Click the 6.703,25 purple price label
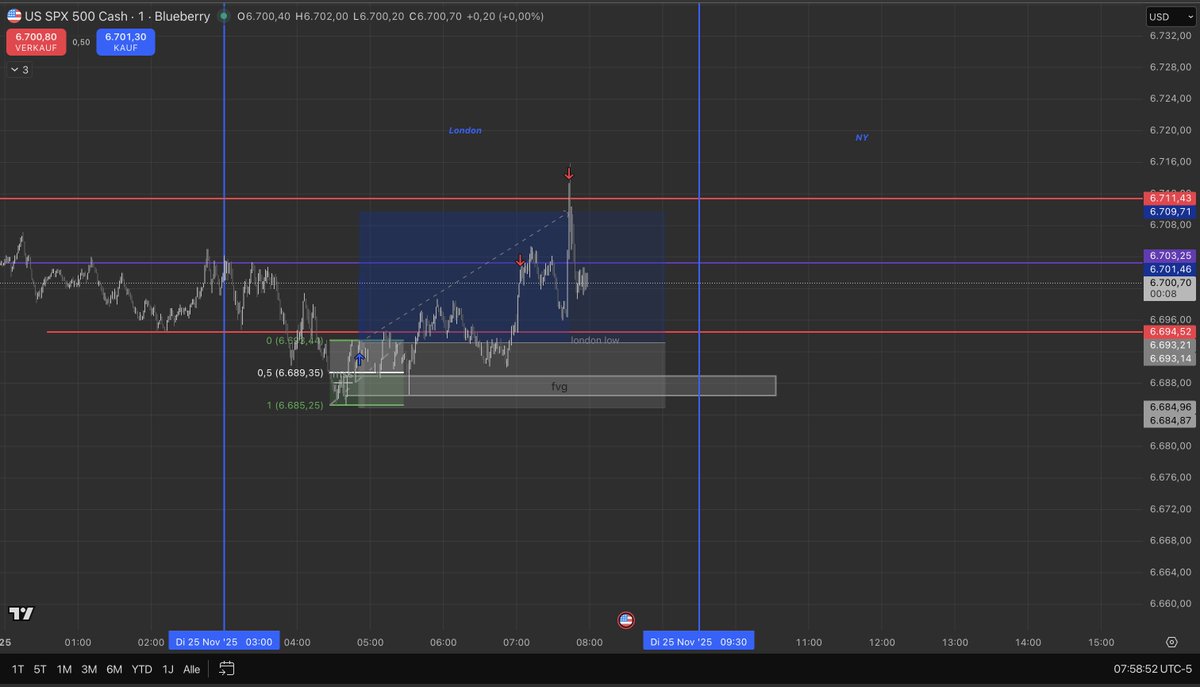This screenshot has width=1200, height=687. point(1170,256)
